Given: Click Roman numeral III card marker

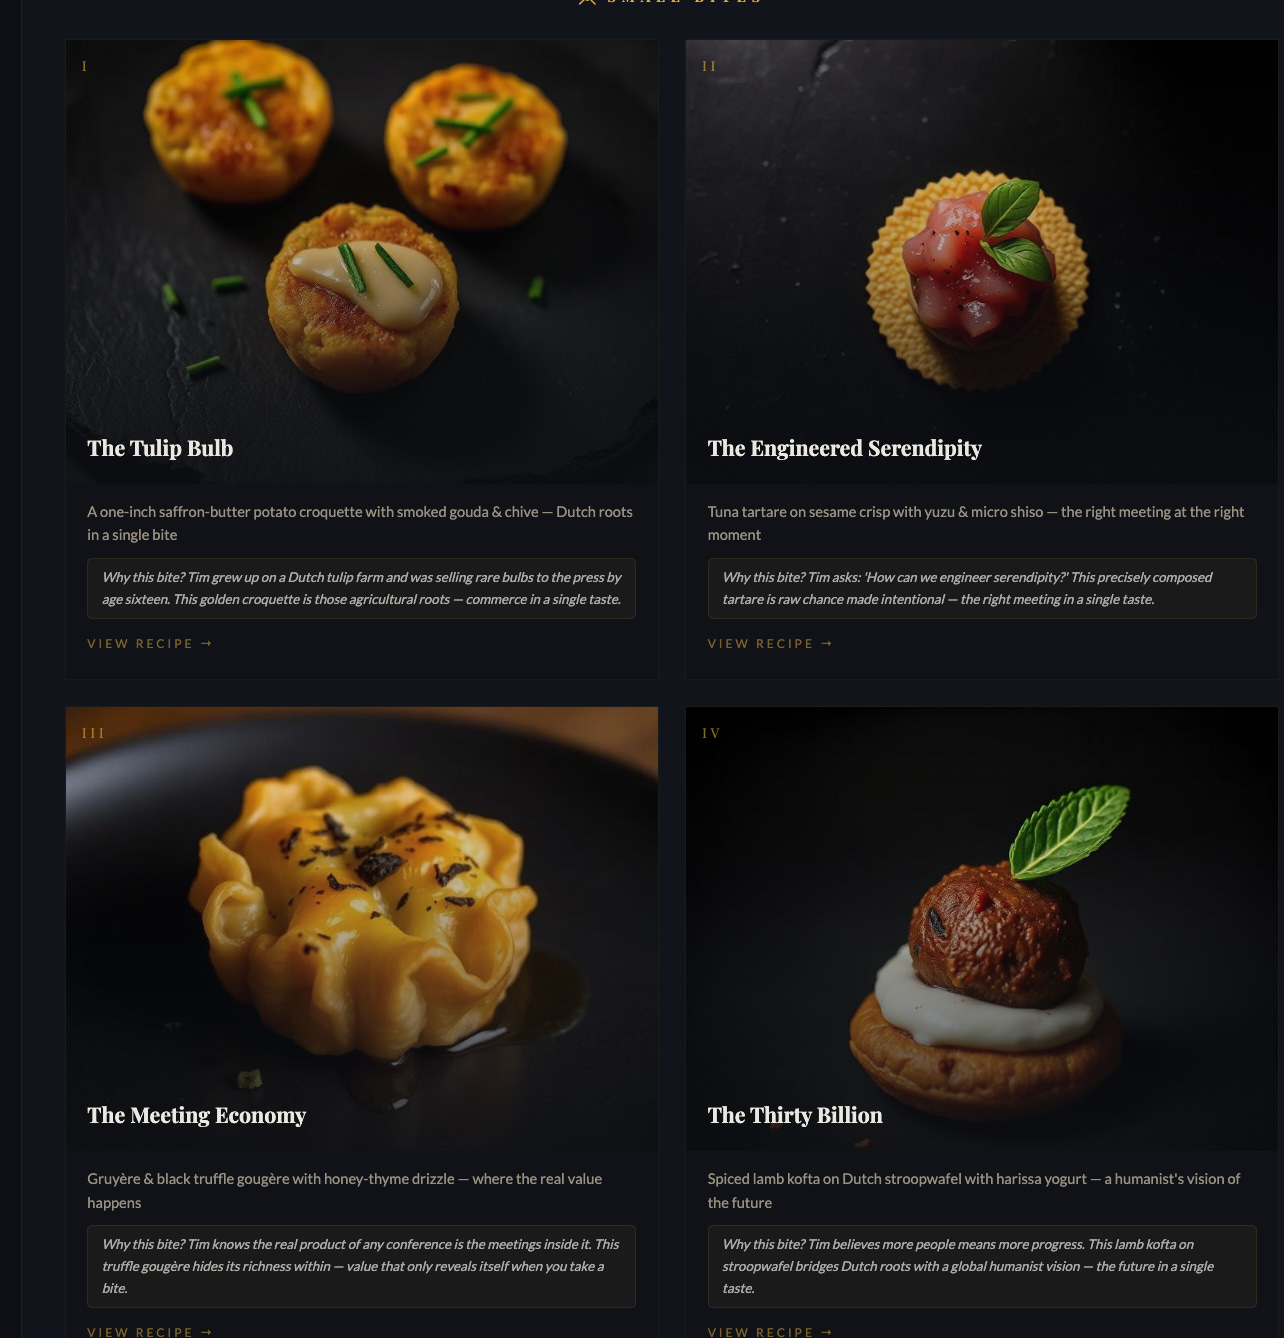Looking at the screenshot, I should coord(93,733).
